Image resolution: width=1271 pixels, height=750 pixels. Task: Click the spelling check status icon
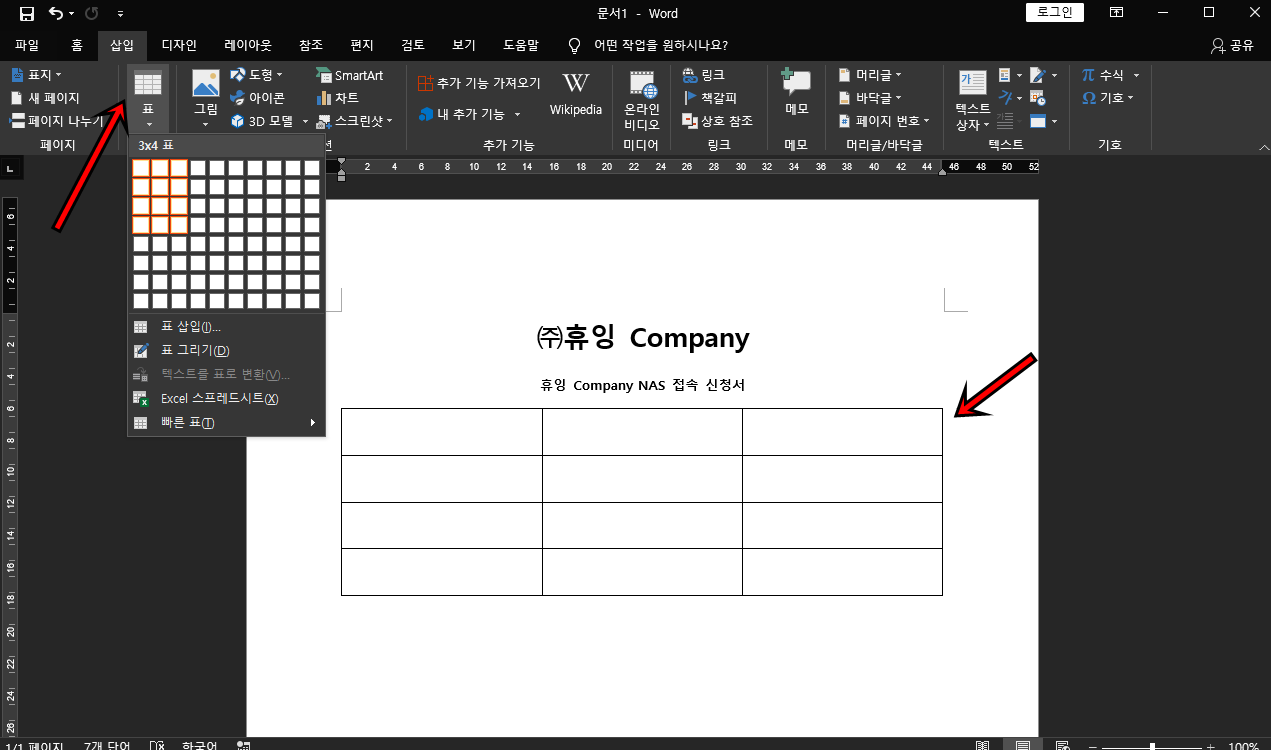(x=156, y=746)
